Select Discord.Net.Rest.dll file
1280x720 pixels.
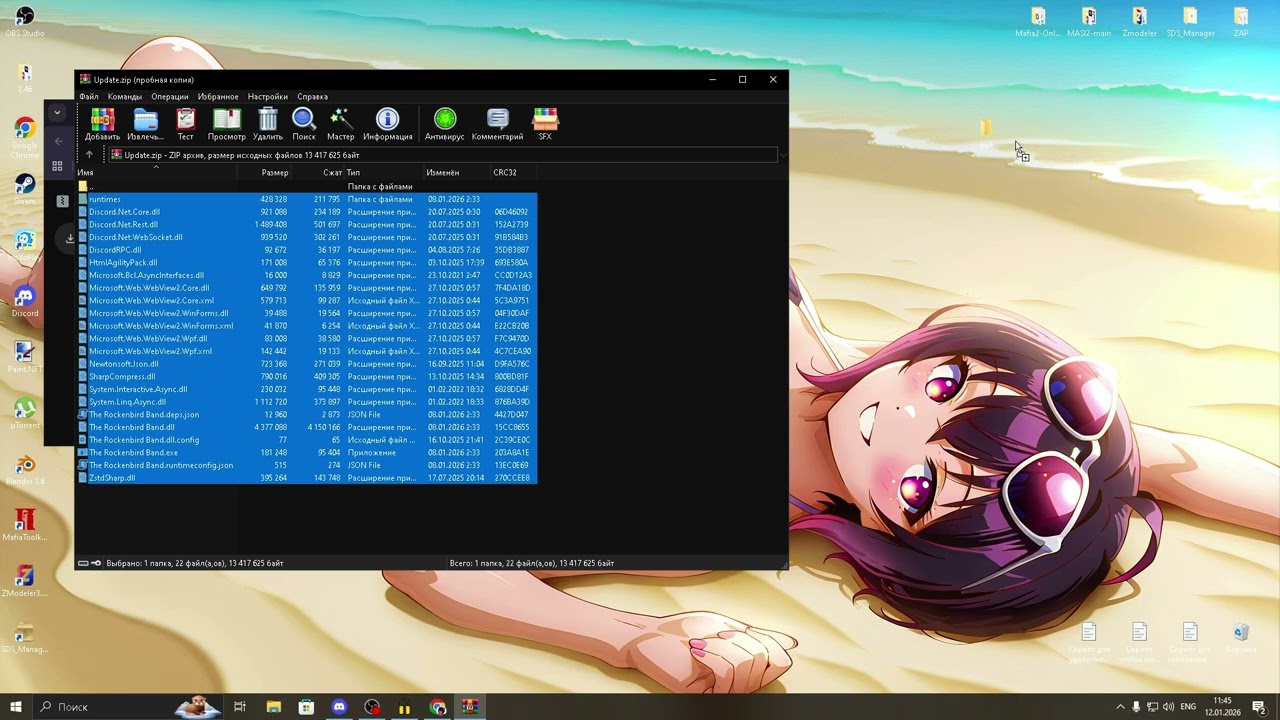click(307, 225)
